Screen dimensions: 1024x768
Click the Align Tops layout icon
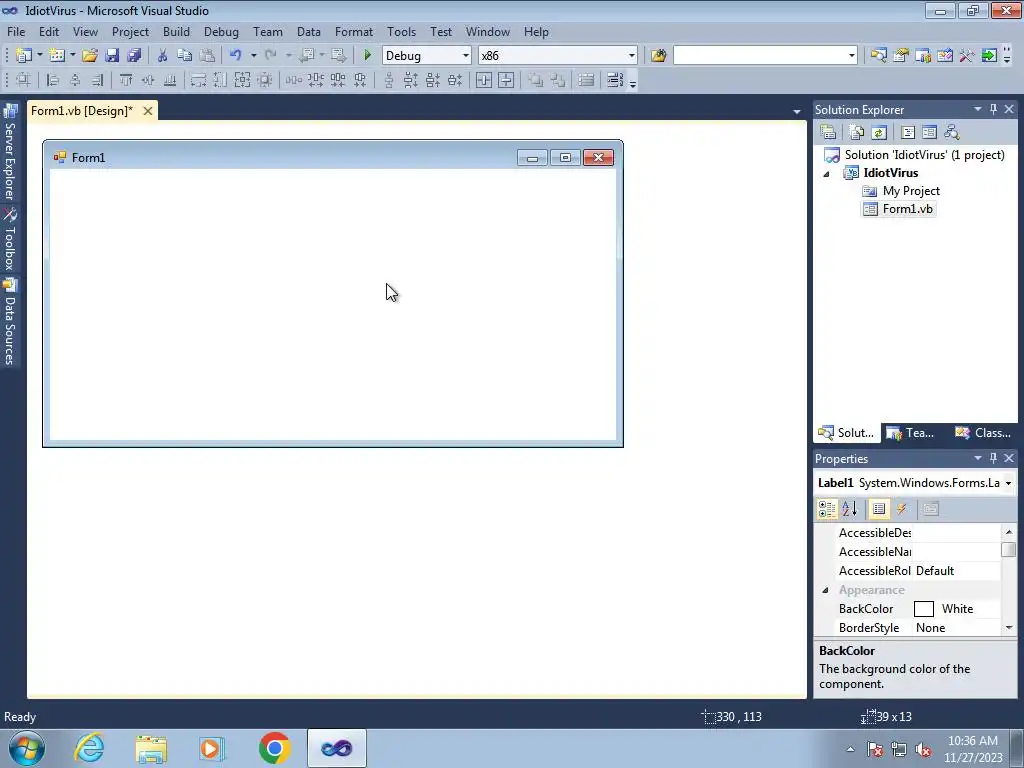125,80
